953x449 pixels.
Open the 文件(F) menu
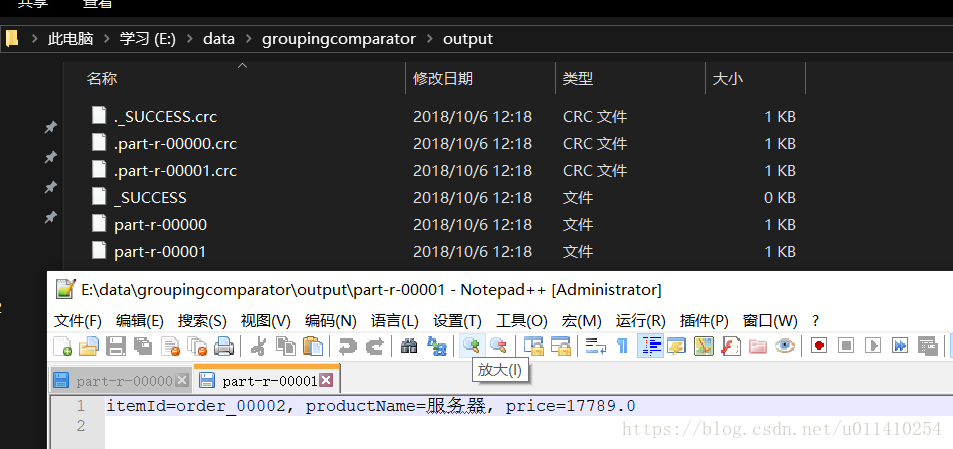[x=78, y=321]
